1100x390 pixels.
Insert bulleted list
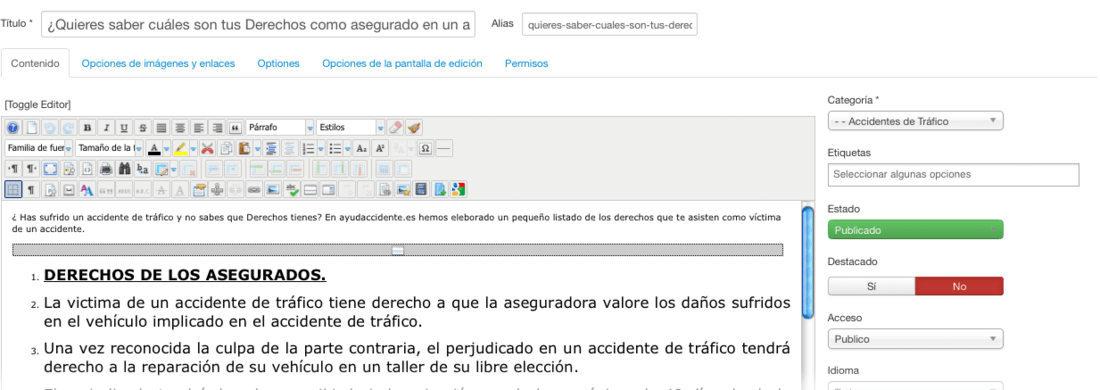pyautogui.click(x=335, y=148)
